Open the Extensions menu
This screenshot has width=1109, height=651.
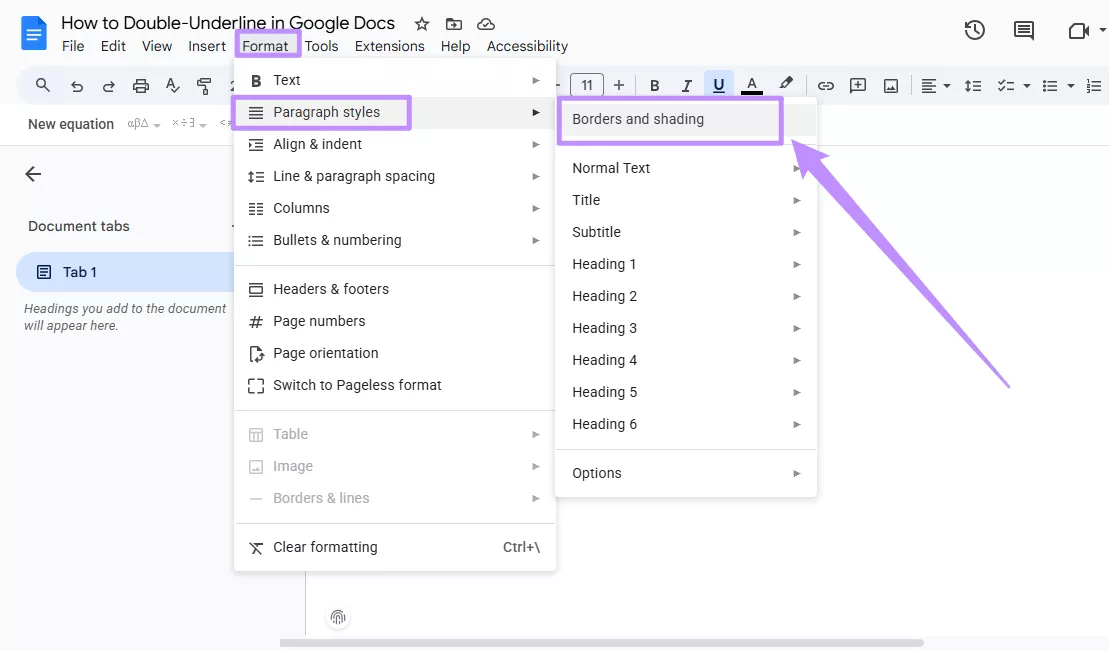(389, 46)
